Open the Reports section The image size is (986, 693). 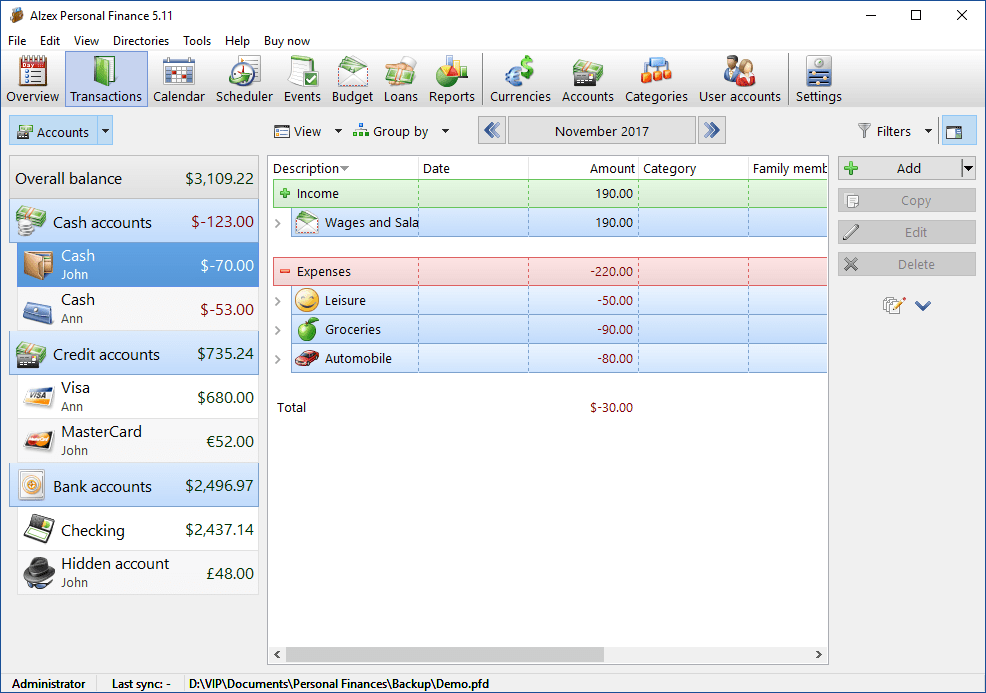(x=451, y=78)
